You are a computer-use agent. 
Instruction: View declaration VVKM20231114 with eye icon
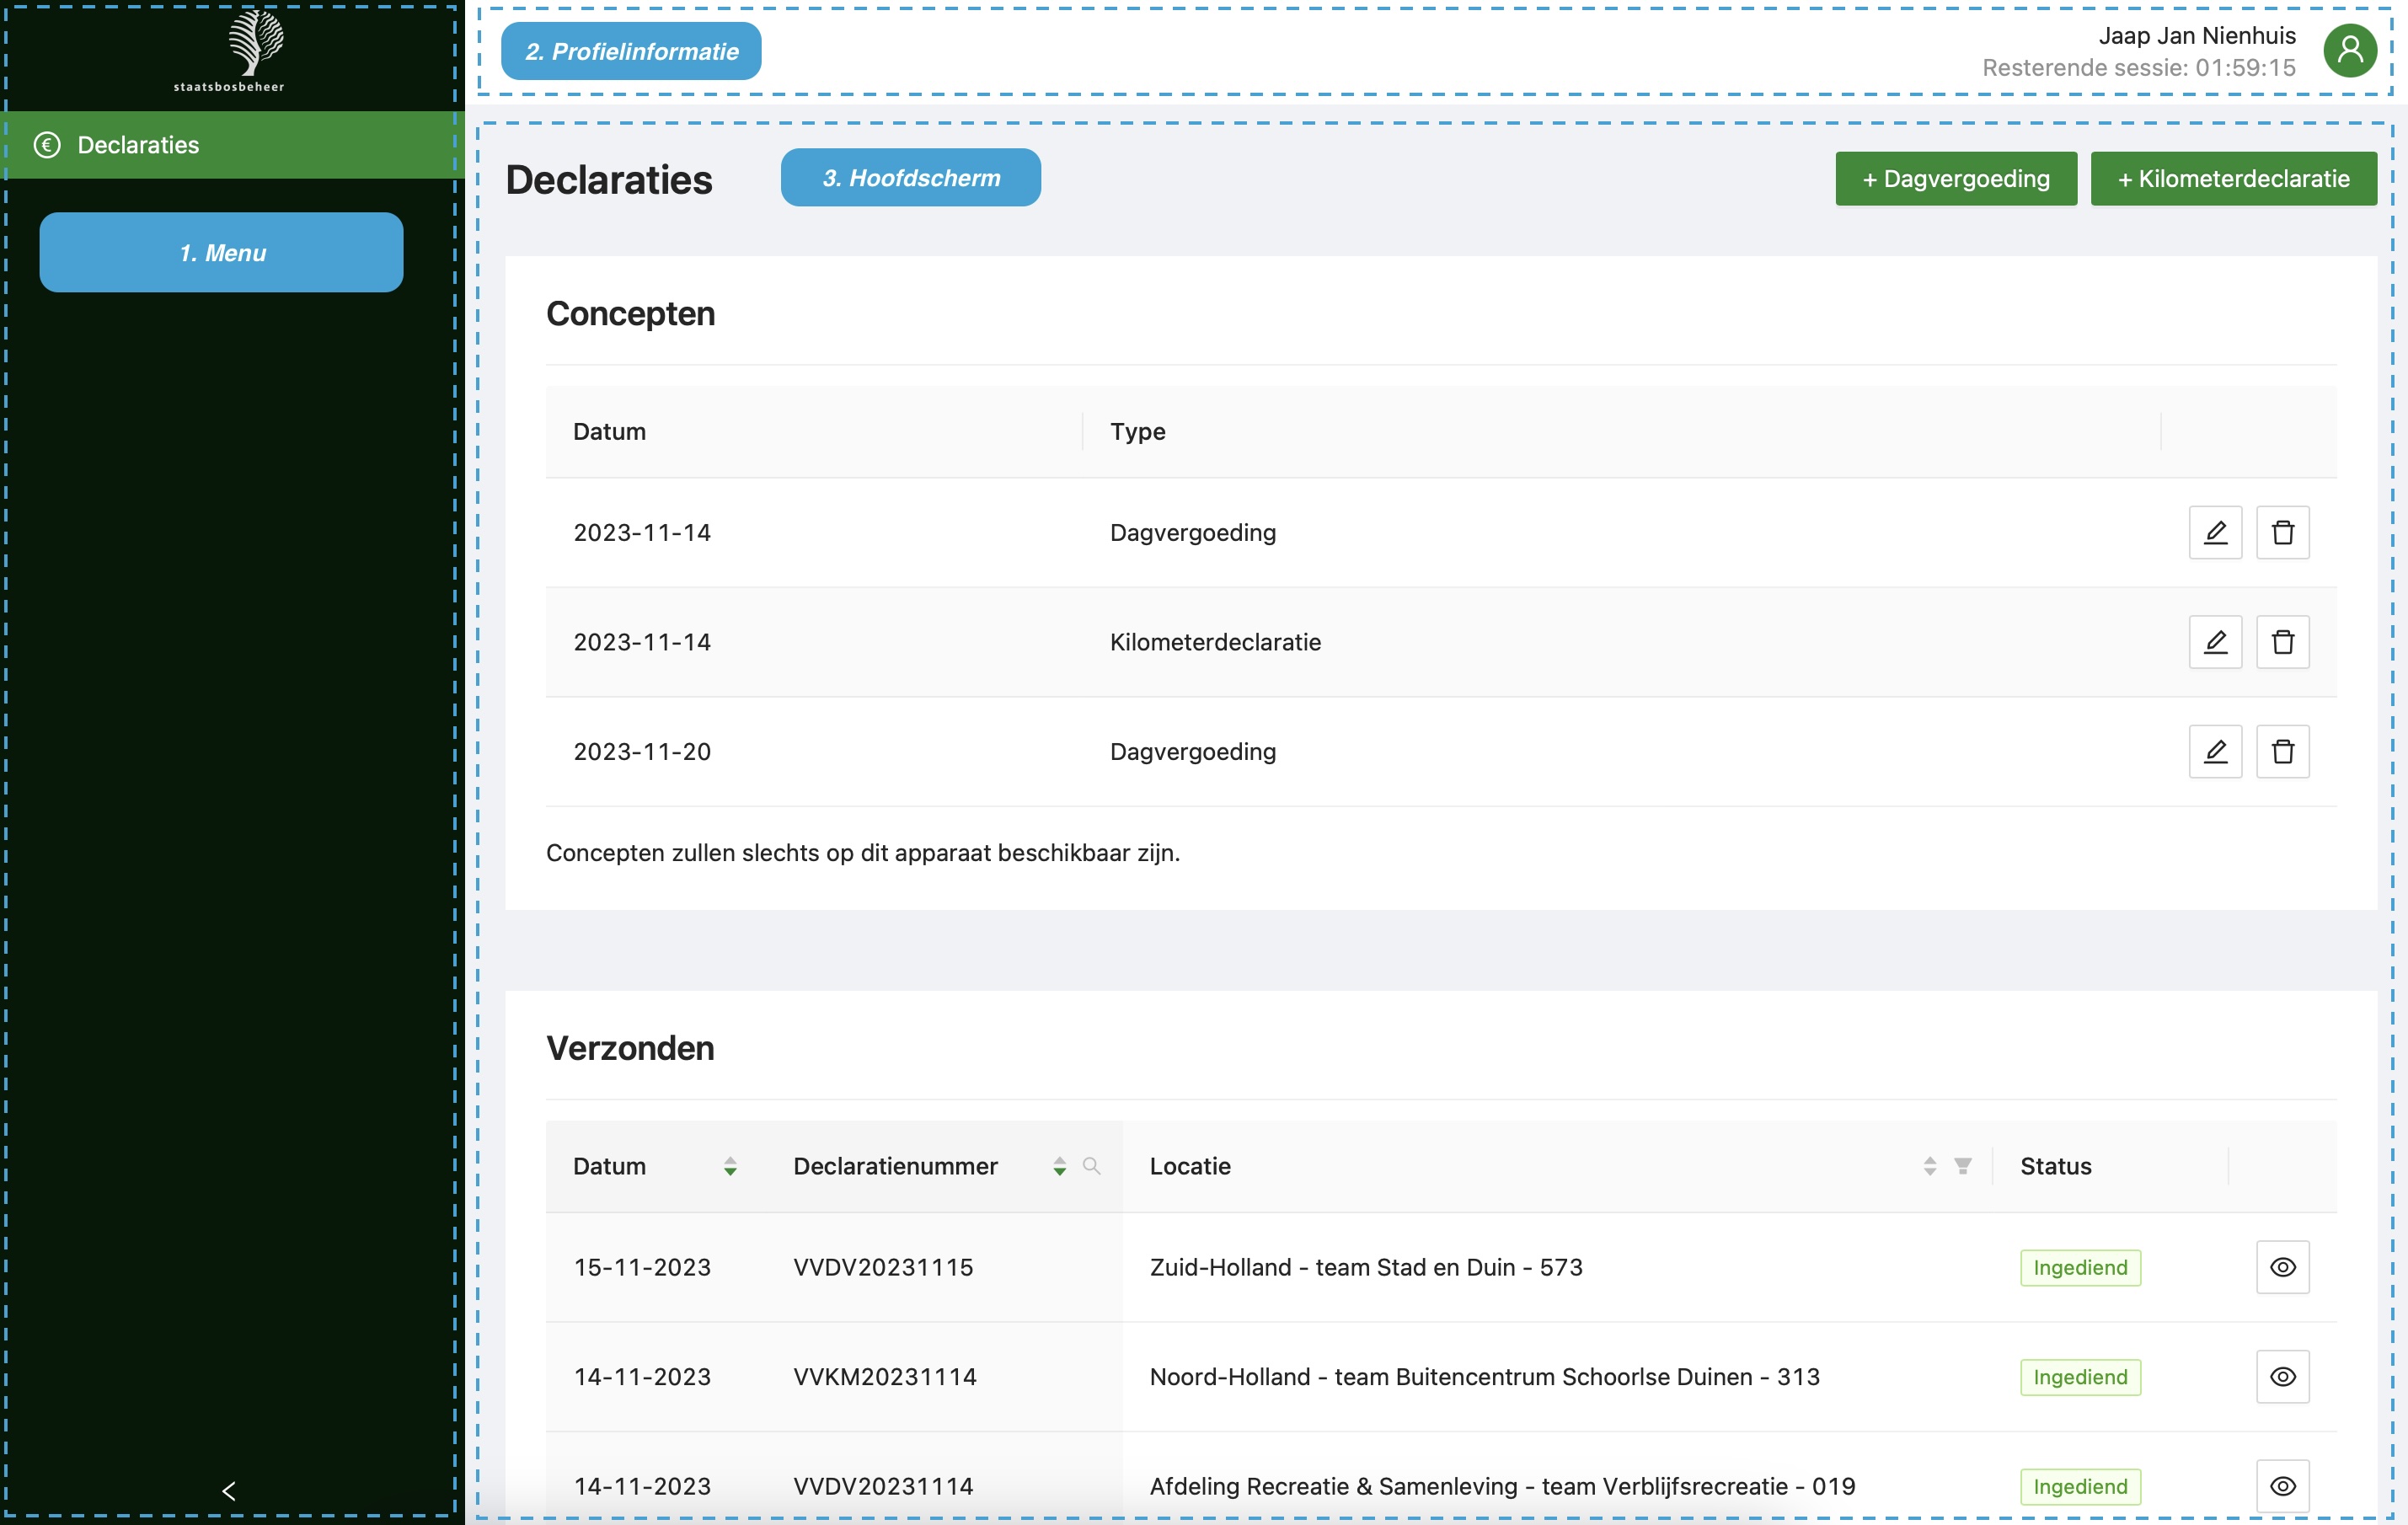2282,1377
